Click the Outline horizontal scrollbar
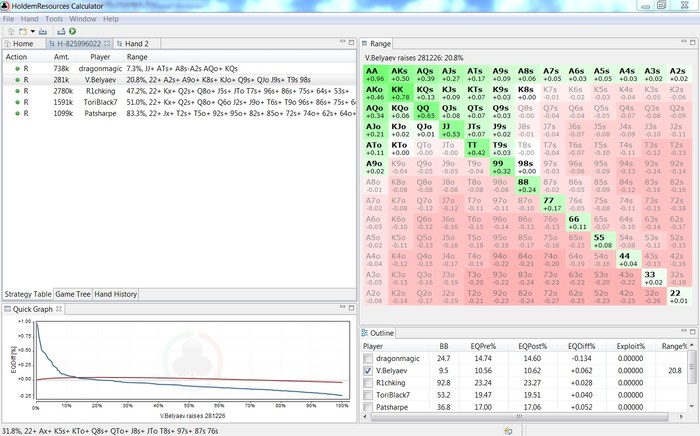 click(519, 416)
